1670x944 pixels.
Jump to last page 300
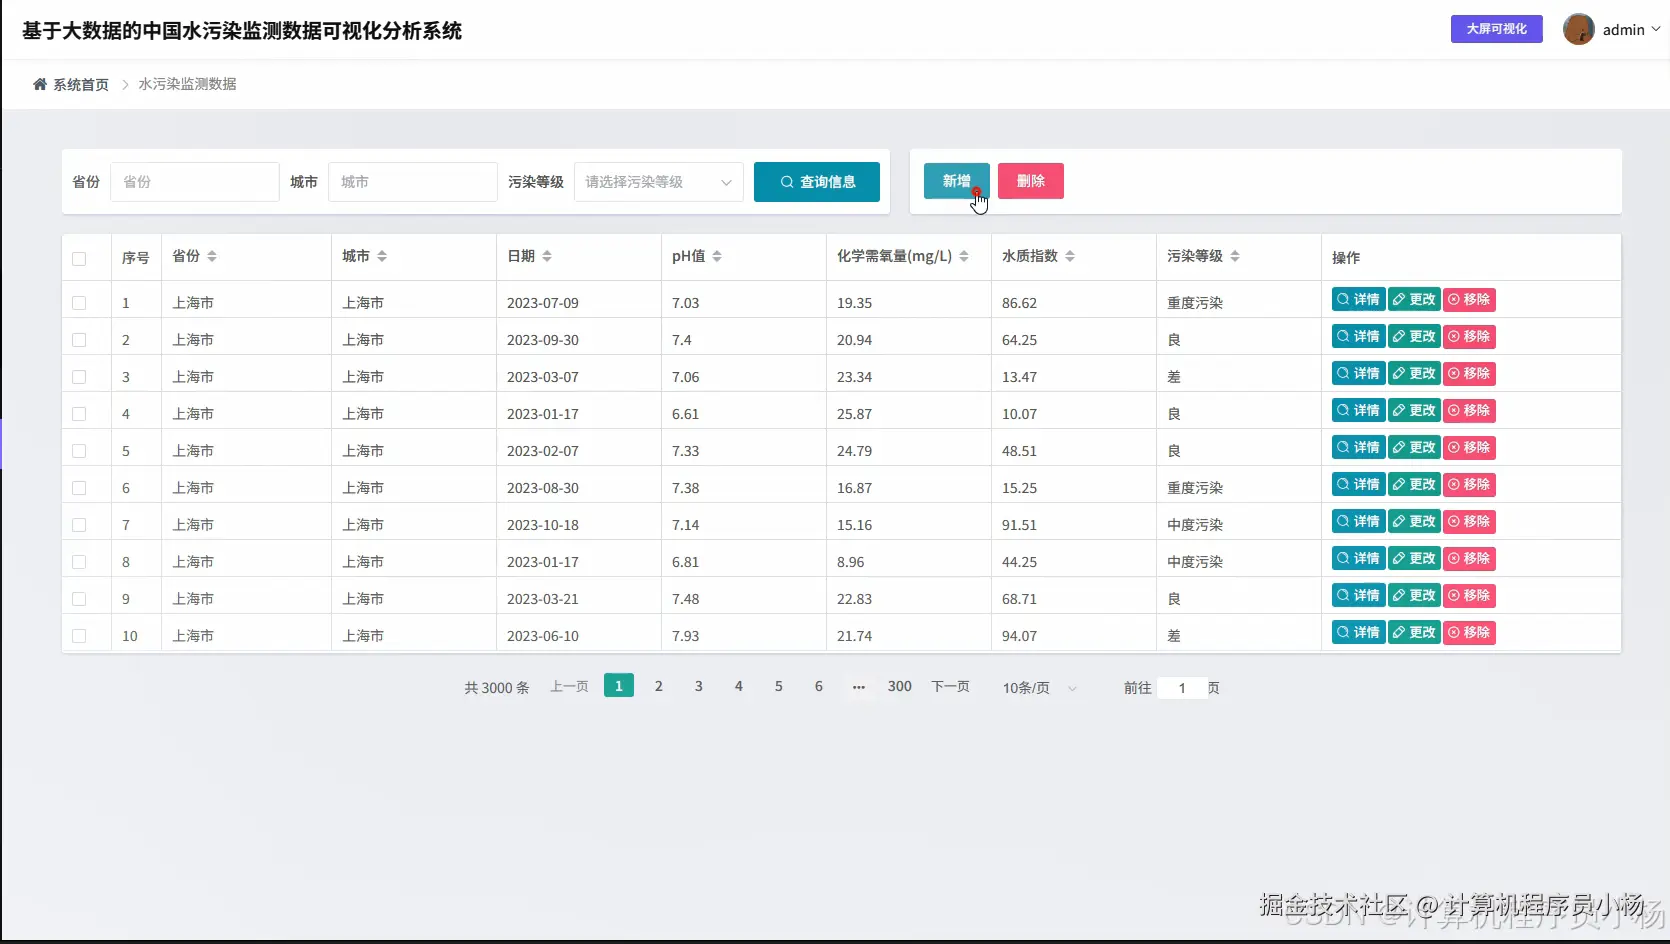[x=900, y=686]
